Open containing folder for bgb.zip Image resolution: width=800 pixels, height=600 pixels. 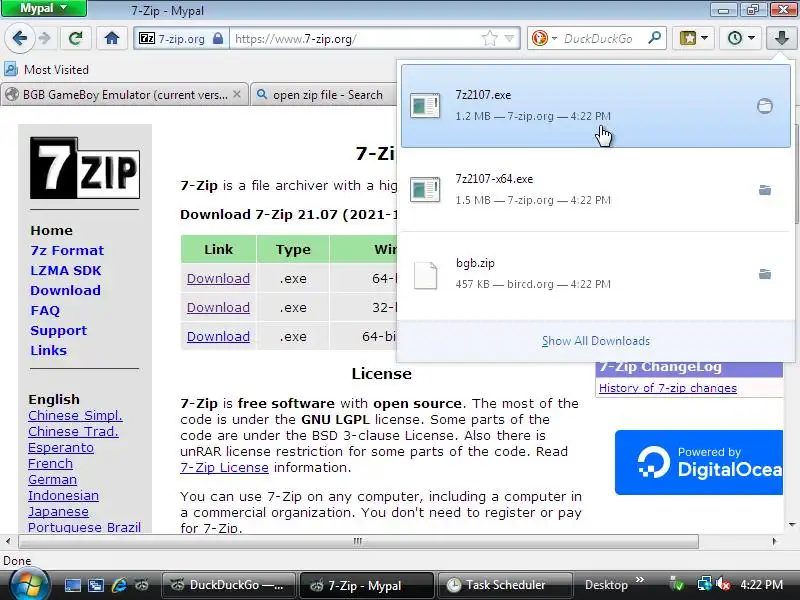tap(765, 274)
